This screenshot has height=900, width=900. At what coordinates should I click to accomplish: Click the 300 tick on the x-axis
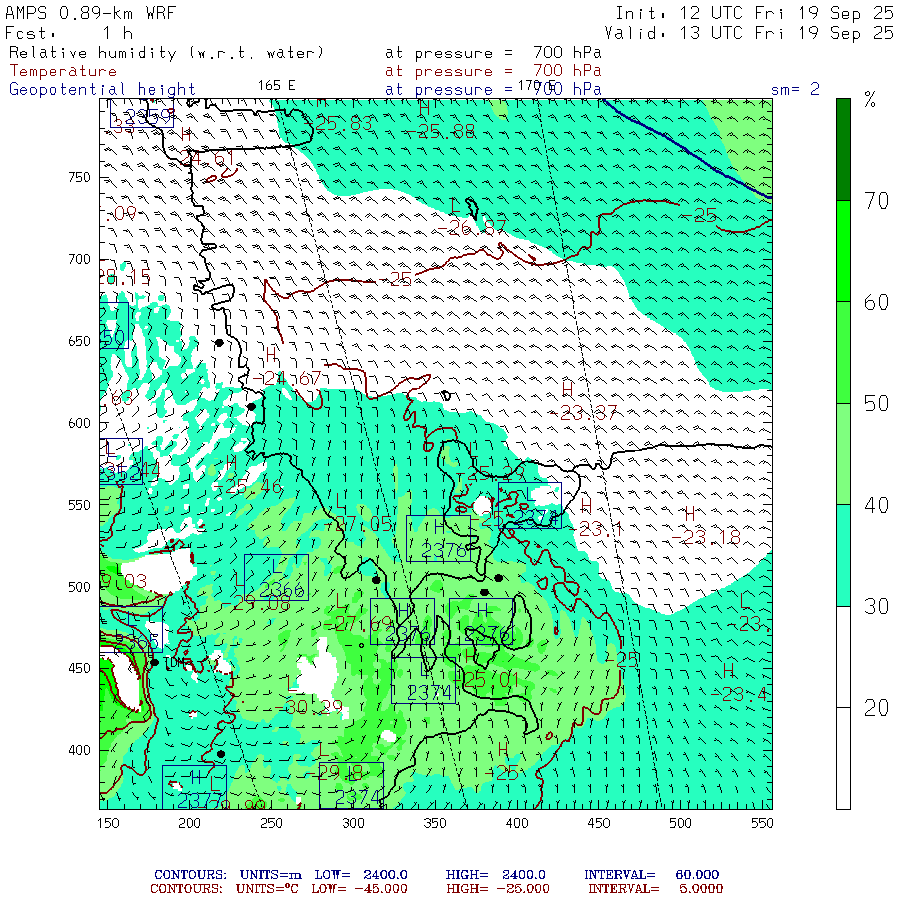(352, 822)
